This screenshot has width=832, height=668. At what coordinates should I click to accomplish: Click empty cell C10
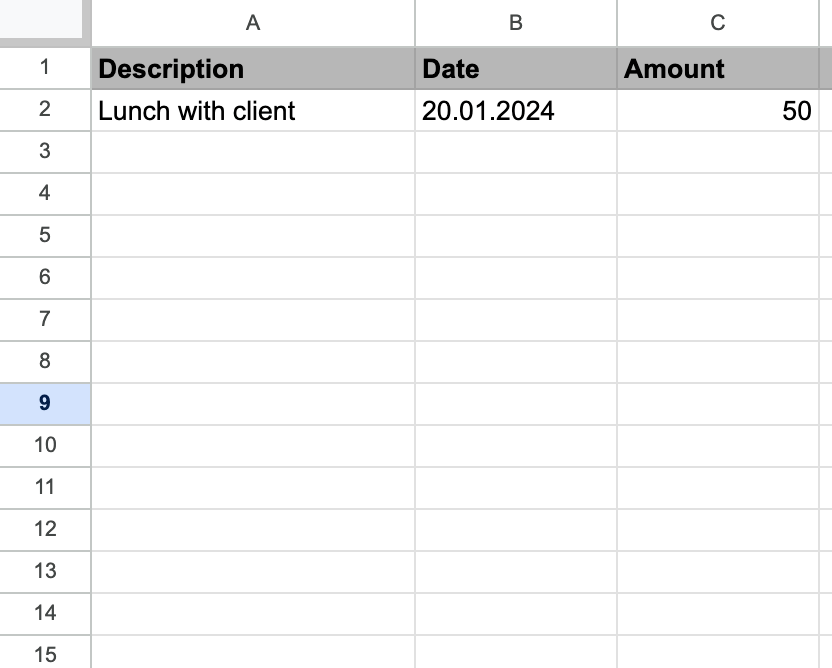[718, 446]
